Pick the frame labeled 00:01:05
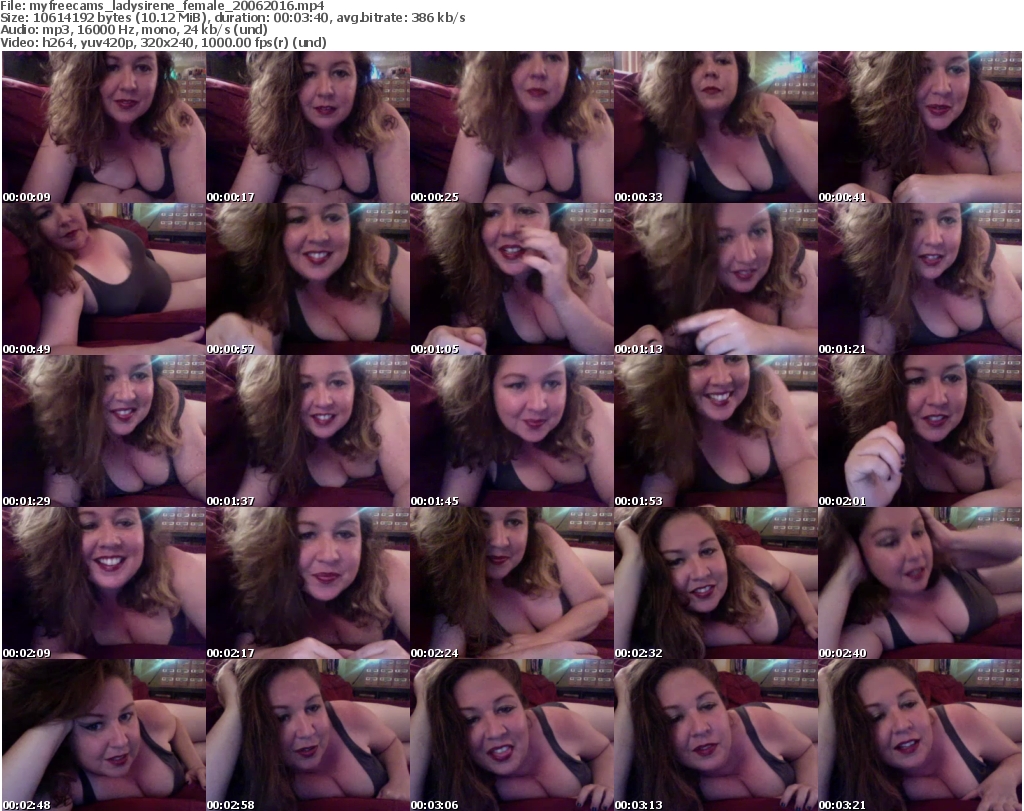 512,279
